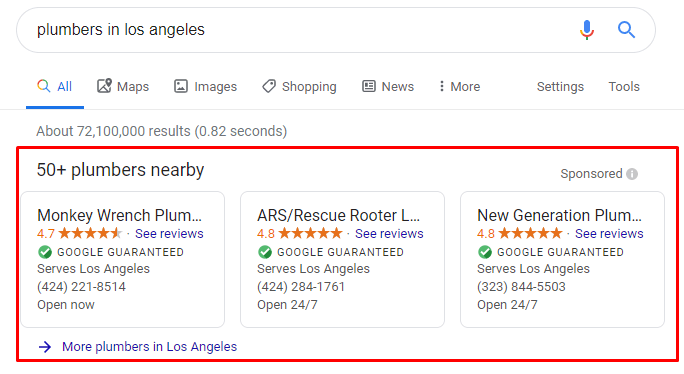Click New Generation 4.8 star rating
Viewport: 684px width, 374px height.
point(520,233)
